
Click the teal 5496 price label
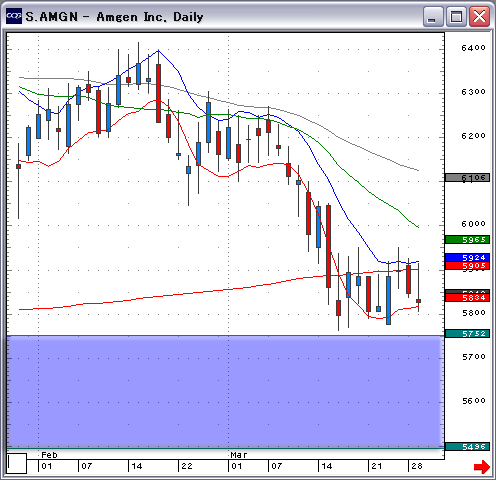pos(467,446)
